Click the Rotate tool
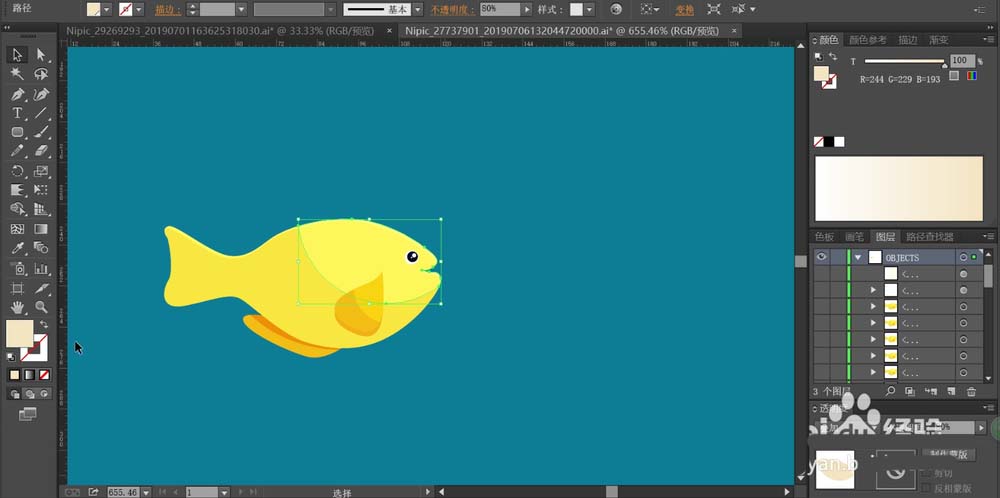Viewport: 1000px width, 498px height. (17, 171)
